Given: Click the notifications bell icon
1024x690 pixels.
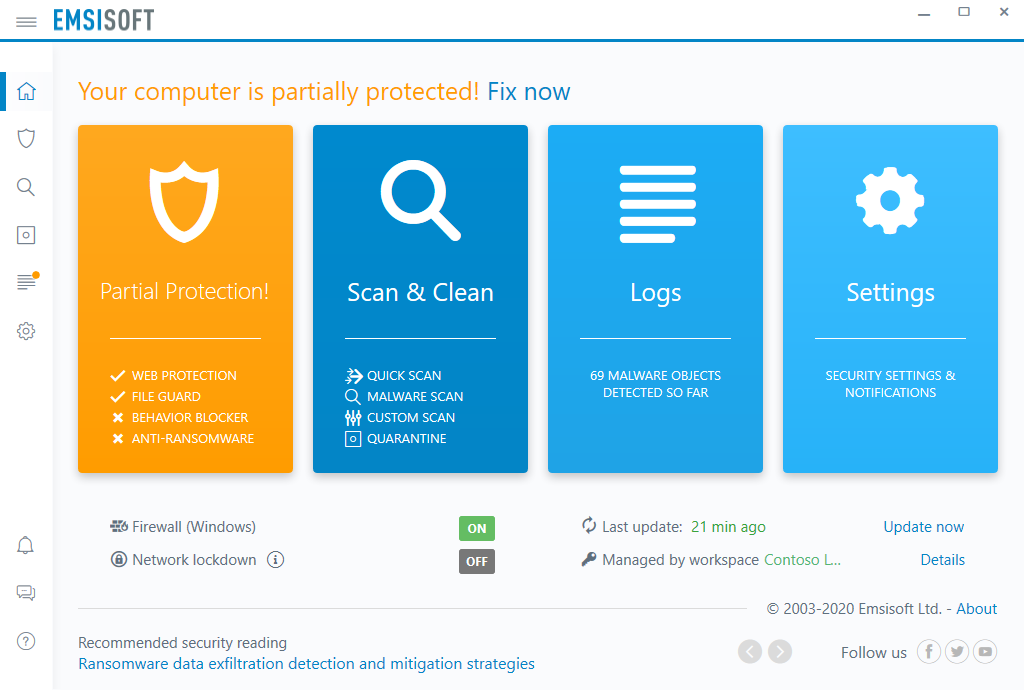Looking at the screenshot, I should click(26, 545).
